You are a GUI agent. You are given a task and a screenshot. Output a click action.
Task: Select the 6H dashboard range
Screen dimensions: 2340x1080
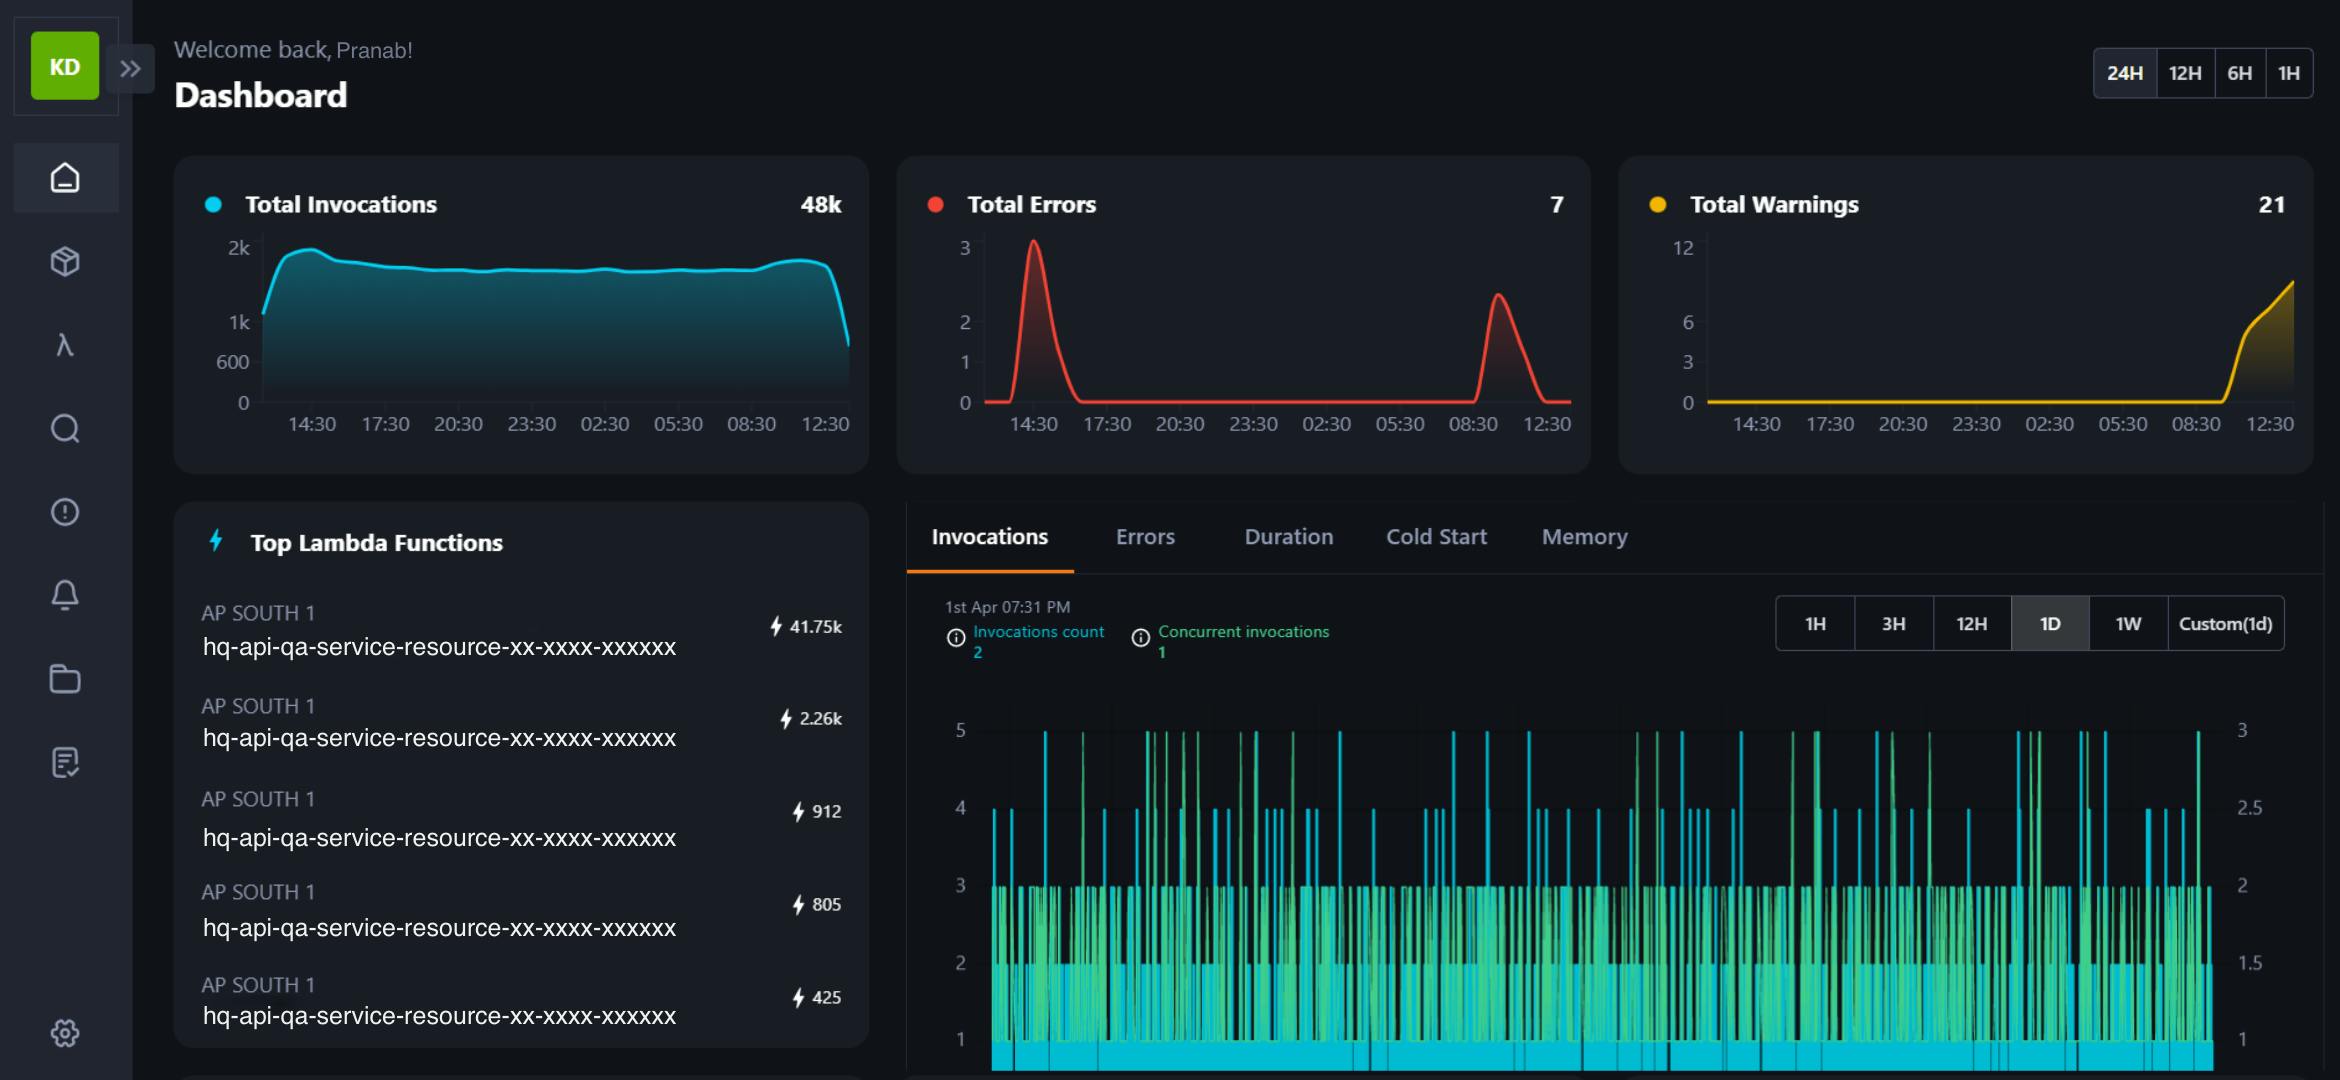point(2240,73)
